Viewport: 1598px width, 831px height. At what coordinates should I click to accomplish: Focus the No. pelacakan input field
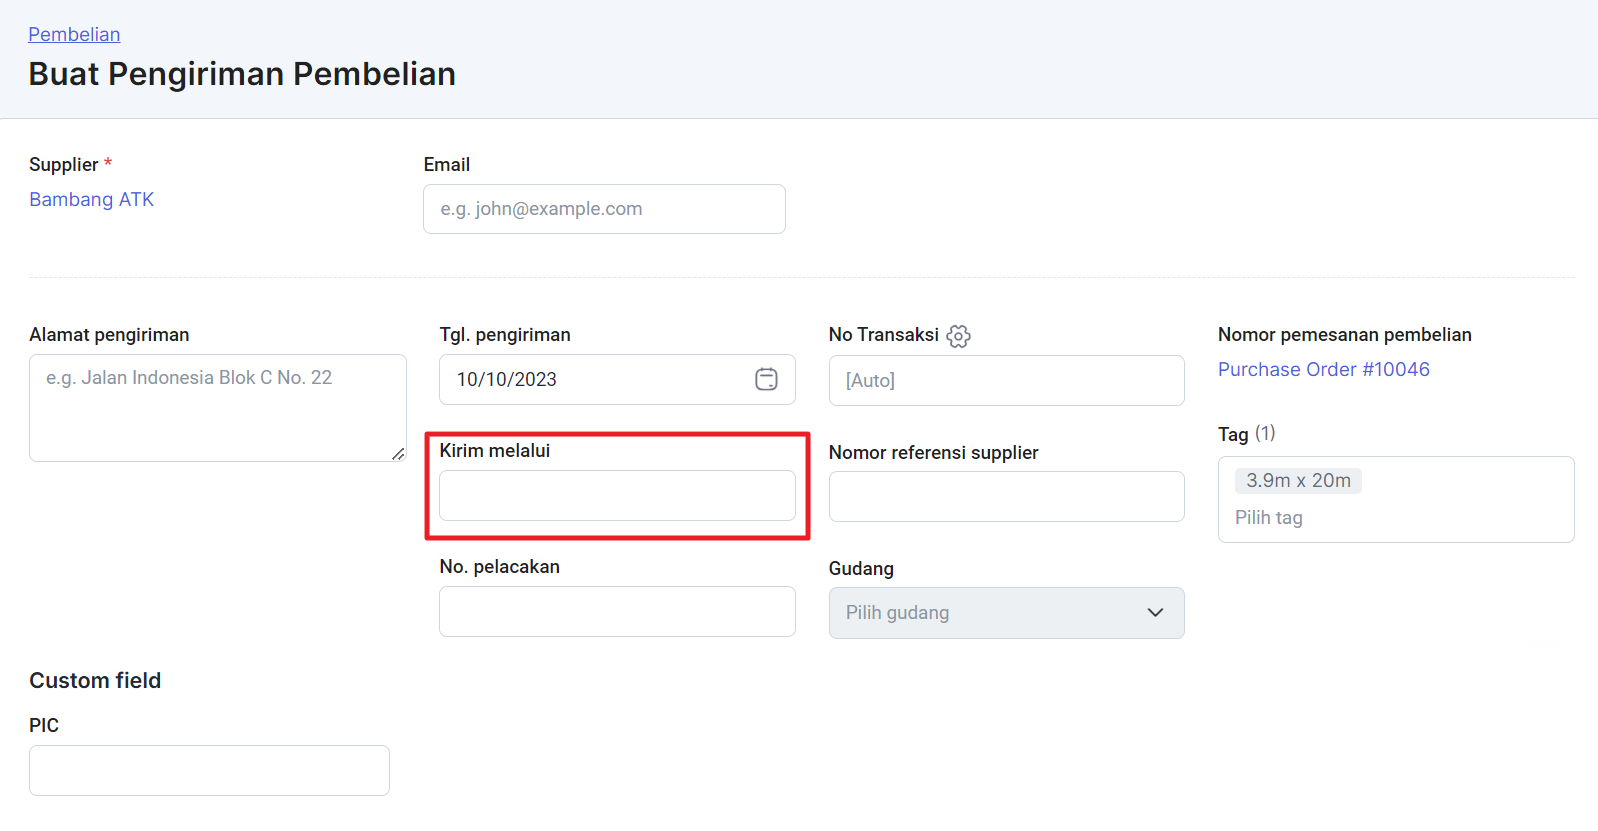tap(616, 612)
